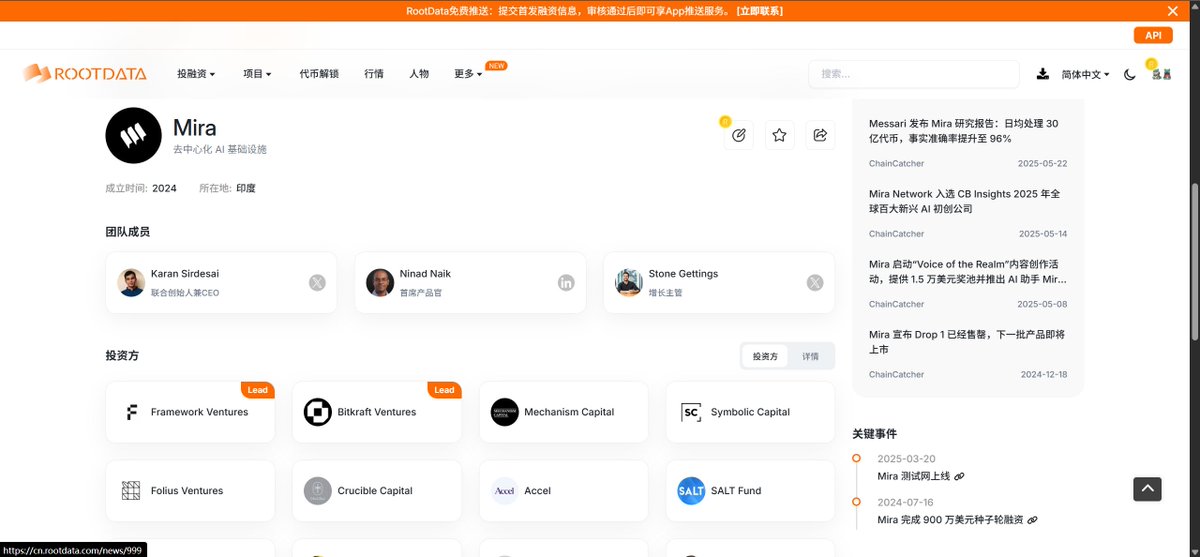The width and height of the screenshot is (1200, 557).
Task: Open Ninad Naik's LinkedIn icon
Action: 566,283
